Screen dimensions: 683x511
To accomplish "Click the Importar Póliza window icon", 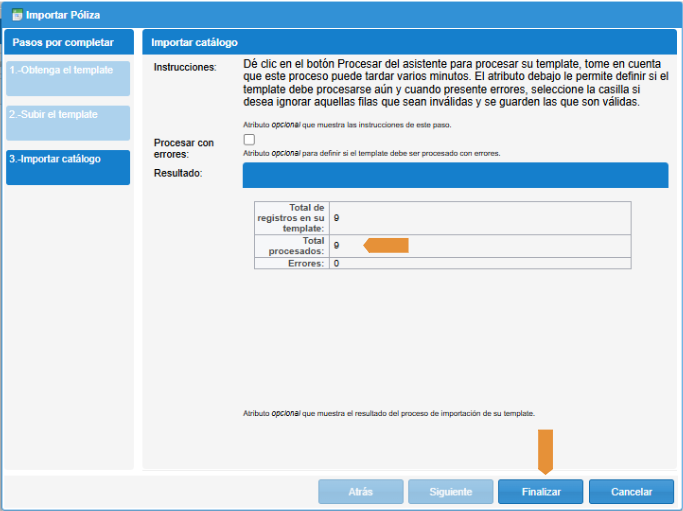I will point(16,15).
